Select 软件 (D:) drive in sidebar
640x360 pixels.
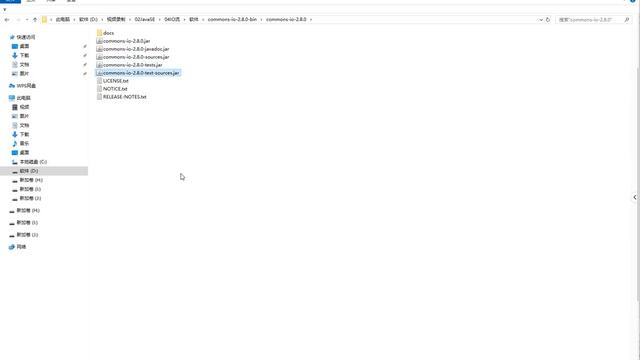pyautogui.click(x=44, y=171)
